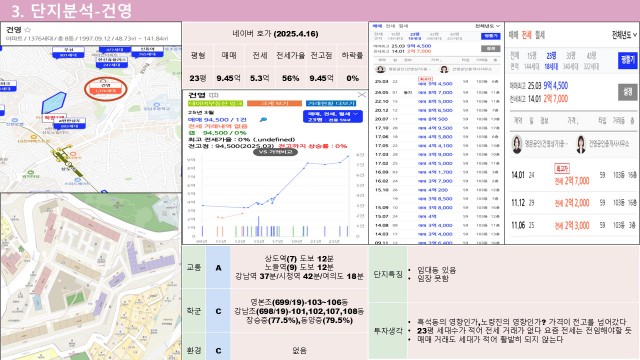Star the 건영 complex as a favorite
640x360 pixels.
pos(28,30)
